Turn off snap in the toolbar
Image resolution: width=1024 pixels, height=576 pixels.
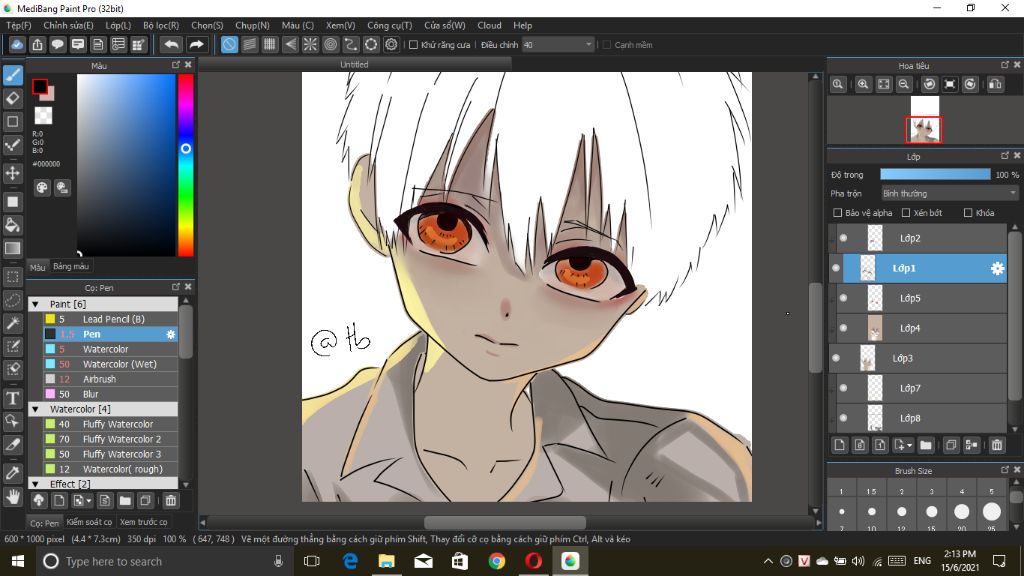coord(229,44)
